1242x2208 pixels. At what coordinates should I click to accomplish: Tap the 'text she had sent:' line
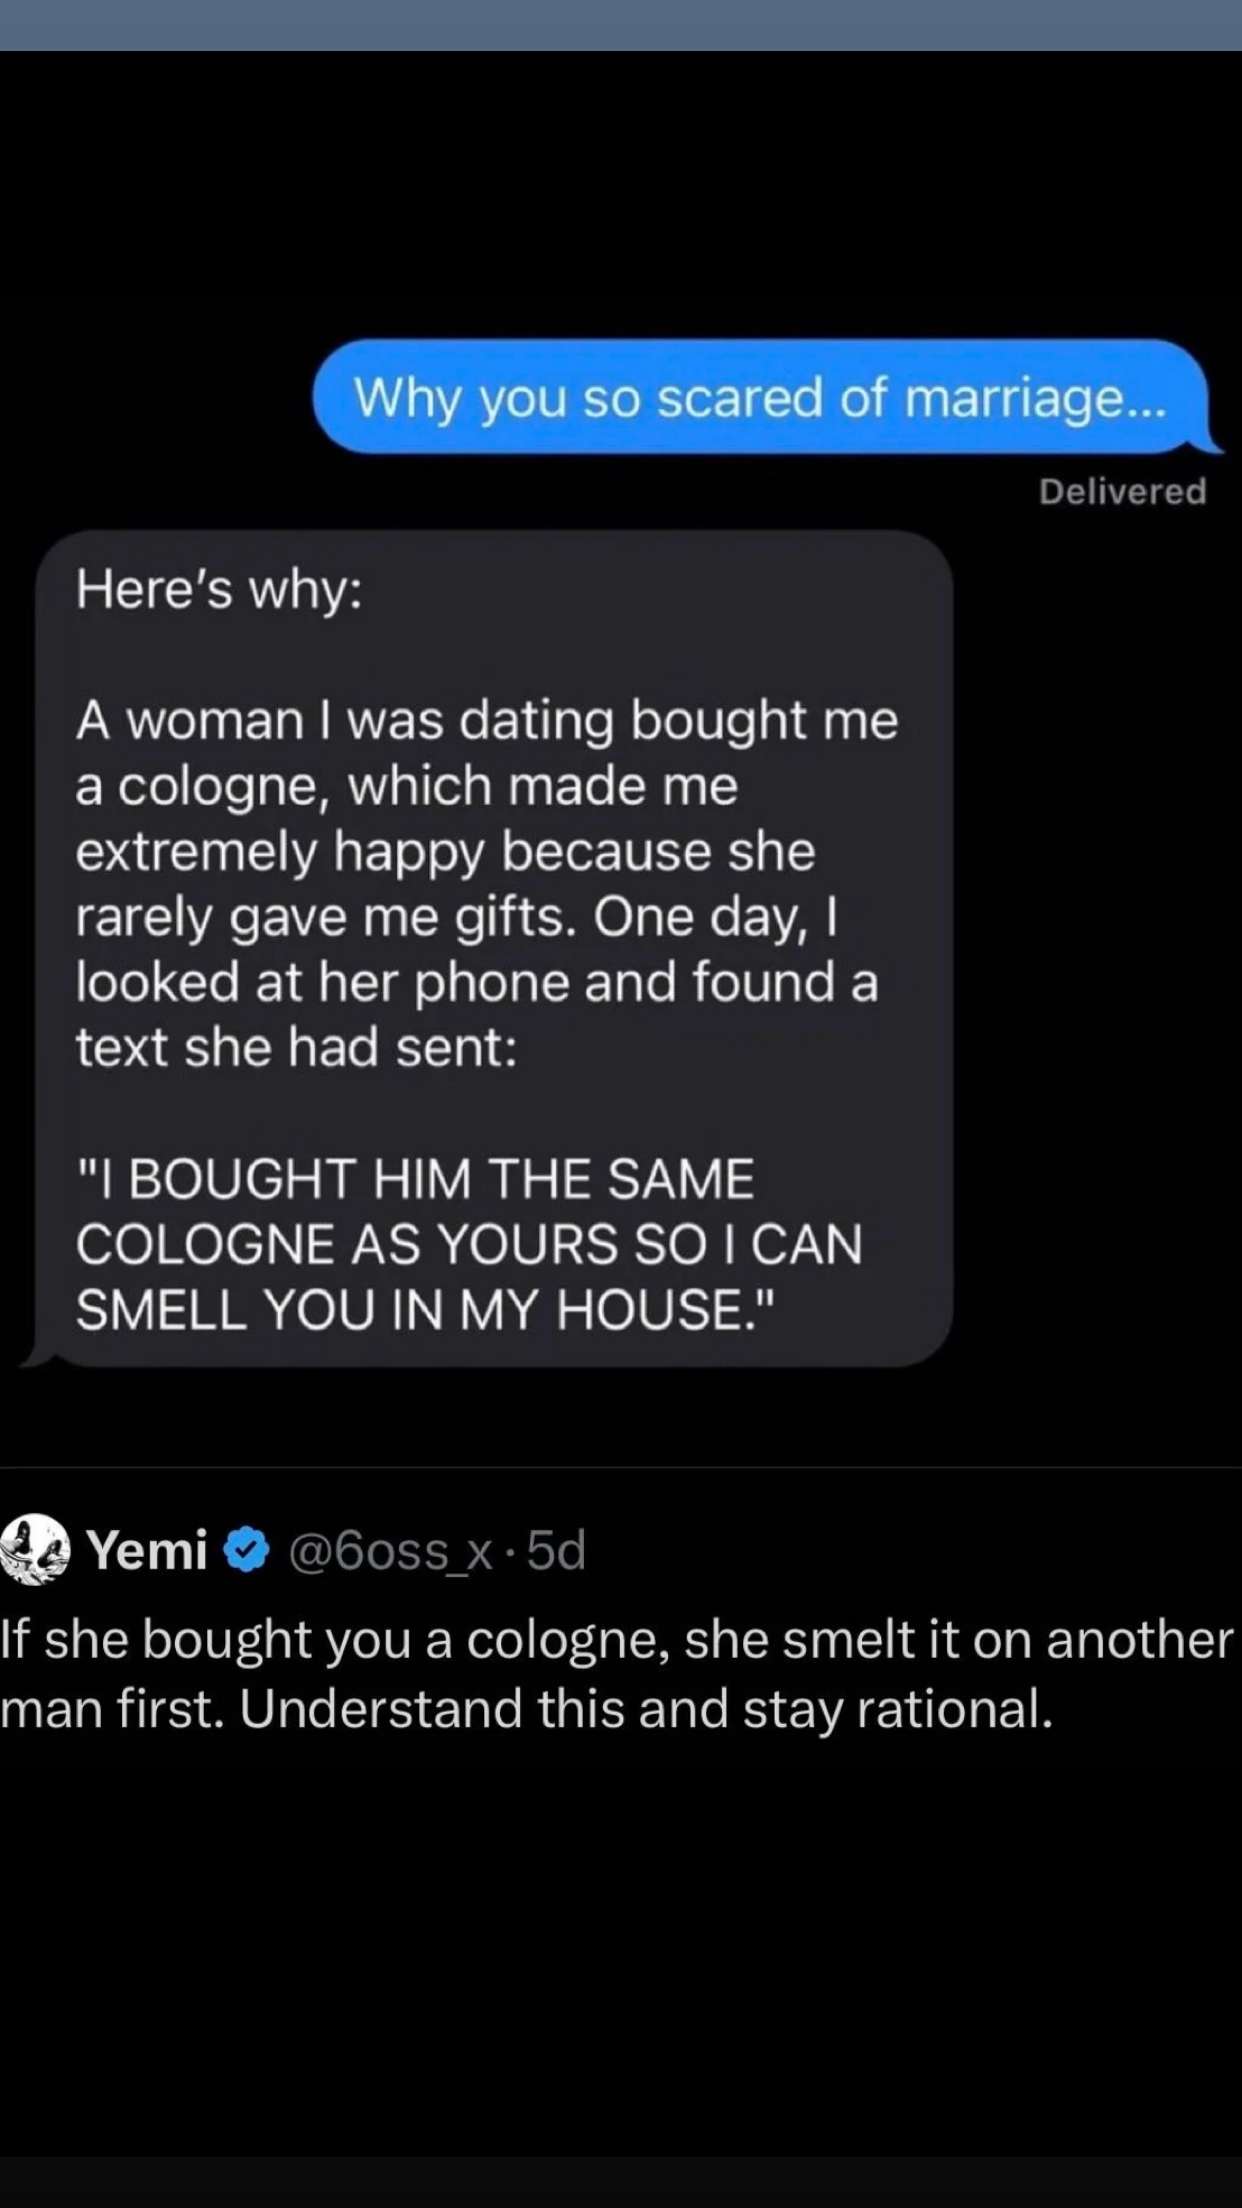tap(296, 1047)
